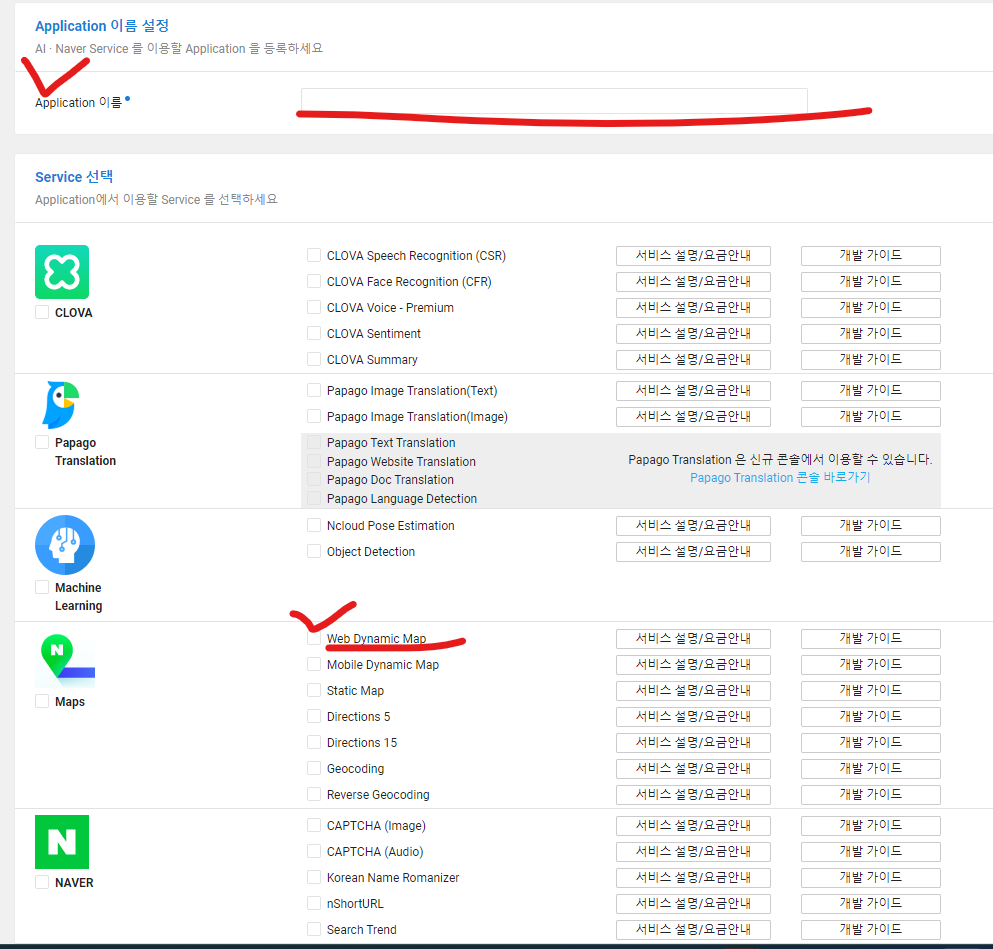Select the Directions 5 checkbox
This screenshot has width=993, height=949.
tap(313, 716)
